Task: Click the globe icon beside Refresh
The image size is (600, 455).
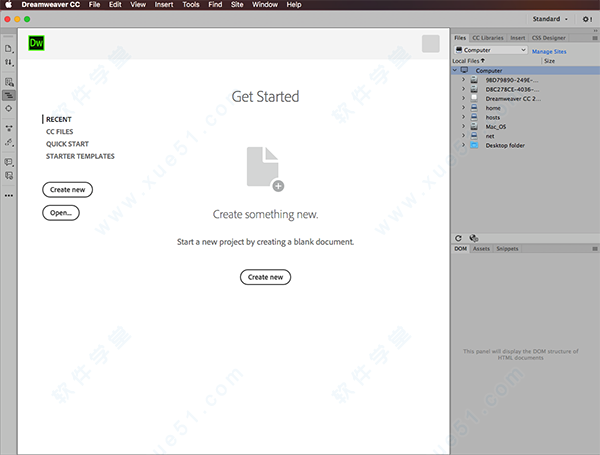Action: 474,238
